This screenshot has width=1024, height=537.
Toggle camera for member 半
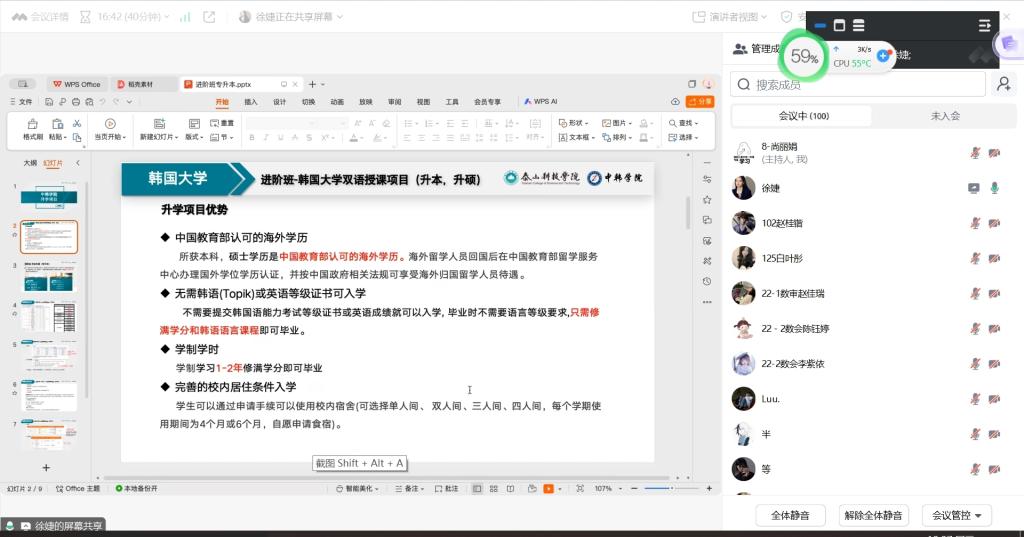(994, 434)
